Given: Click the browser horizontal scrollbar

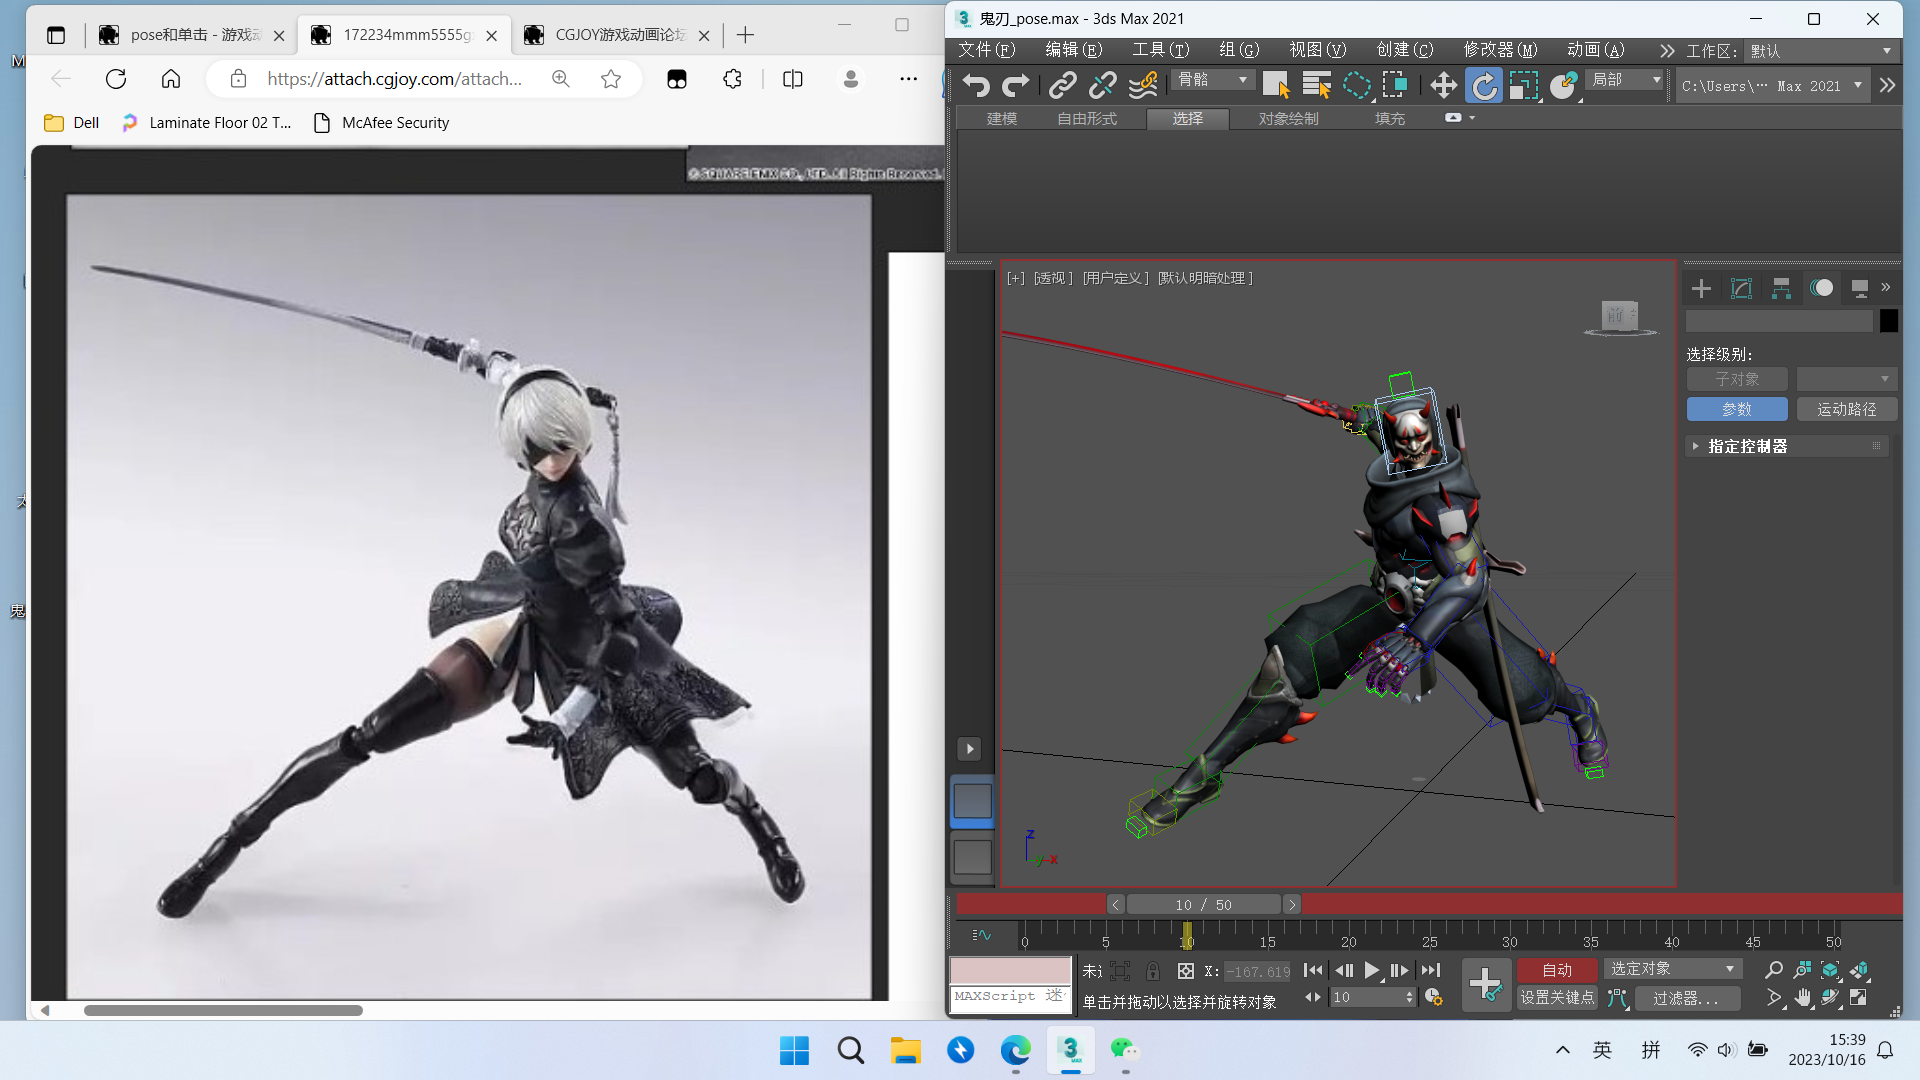Looking at the screenshot, I should pyautogui.click(x=223, y=1010).
